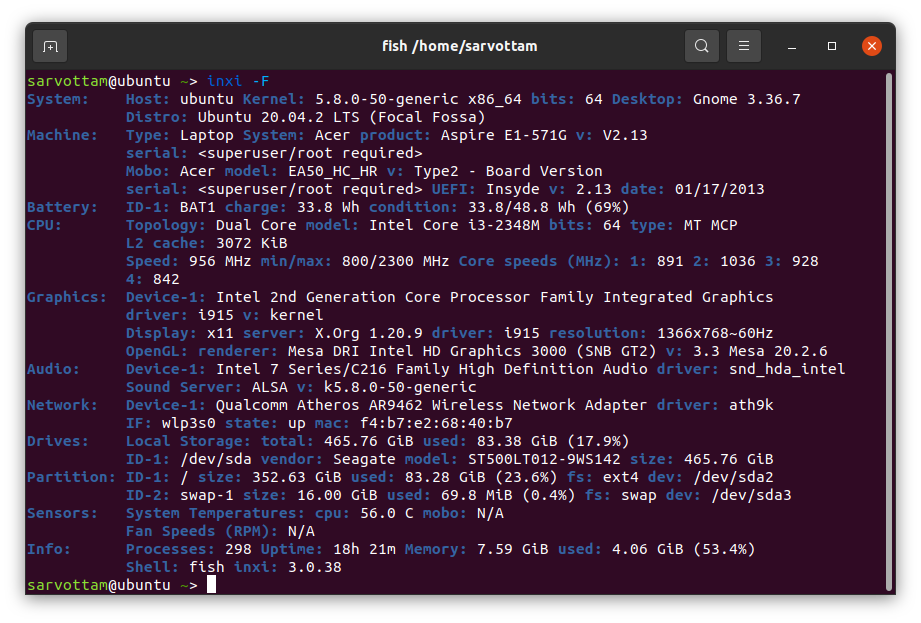Open a new terminal tab

[x=50, y=46]
